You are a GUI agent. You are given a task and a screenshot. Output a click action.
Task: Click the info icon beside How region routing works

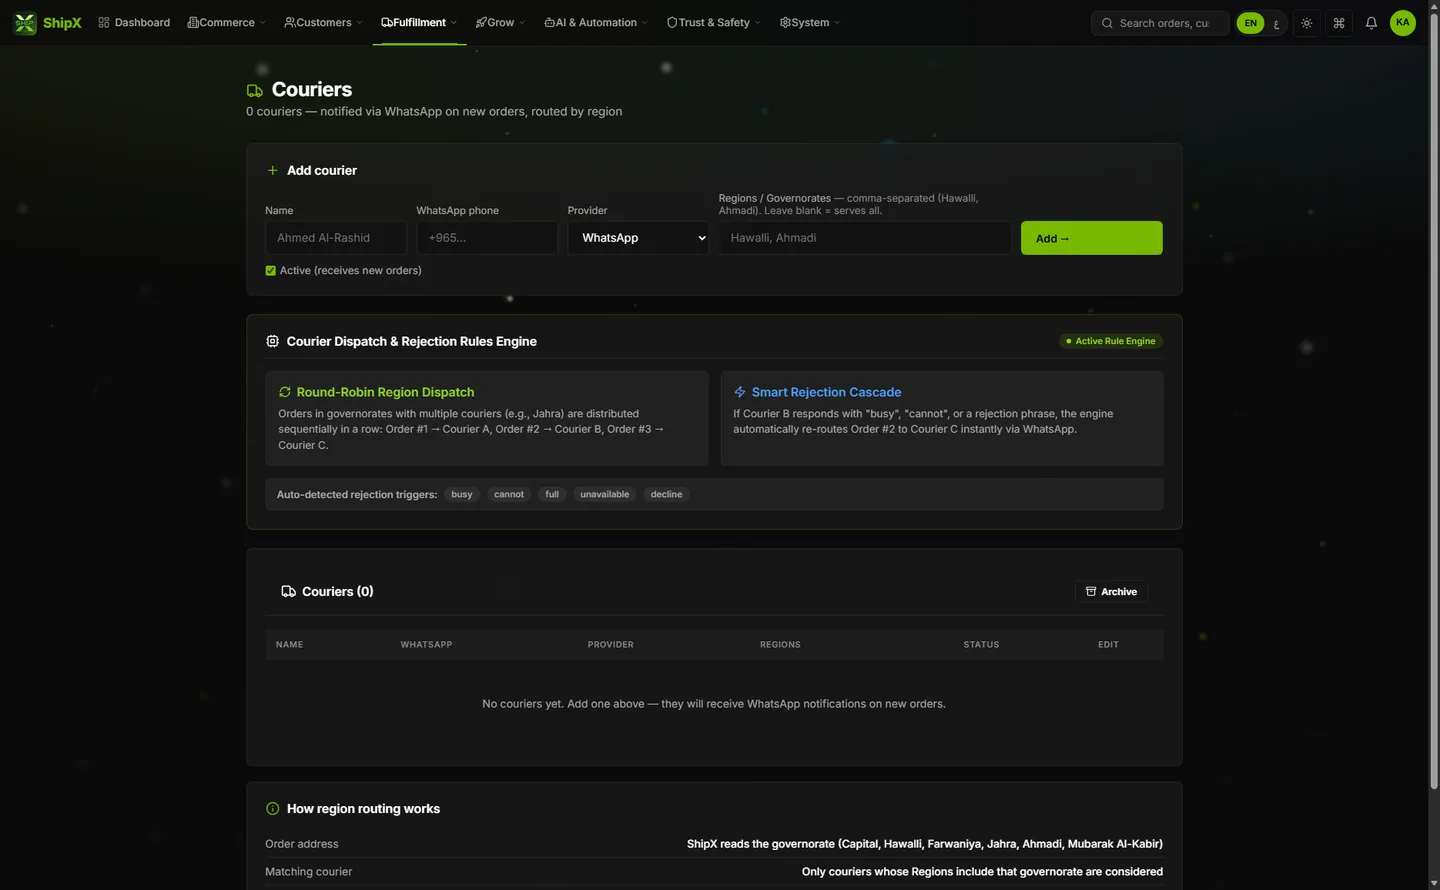tap(272, 809)
